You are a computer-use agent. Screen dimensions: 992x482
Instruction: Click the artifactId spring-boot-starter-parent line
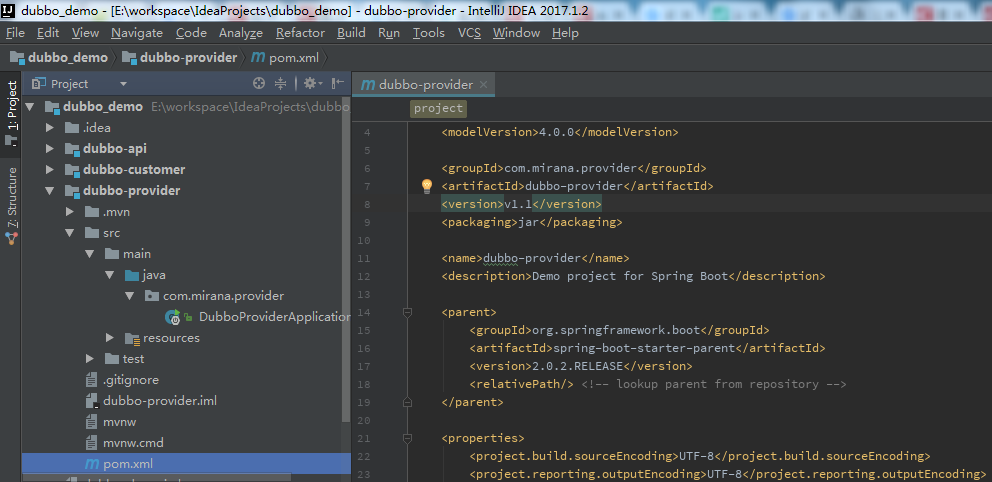[647, 348]
